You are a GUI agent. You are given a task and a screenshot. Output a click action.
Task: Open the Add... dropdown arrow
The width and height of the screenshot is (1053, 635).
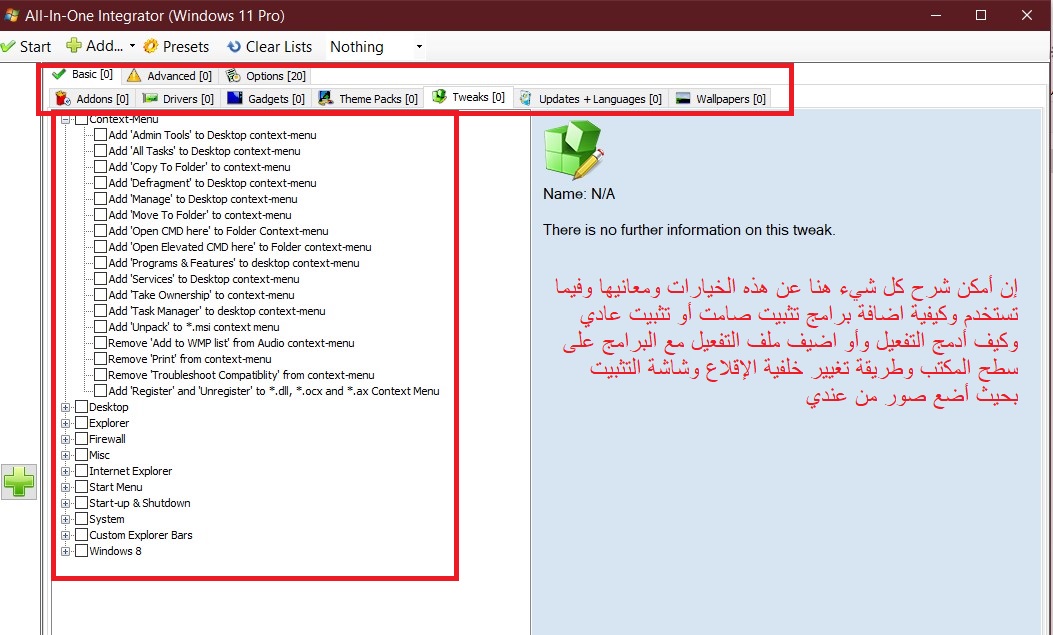pyautogui.click(x=132, y=46)
